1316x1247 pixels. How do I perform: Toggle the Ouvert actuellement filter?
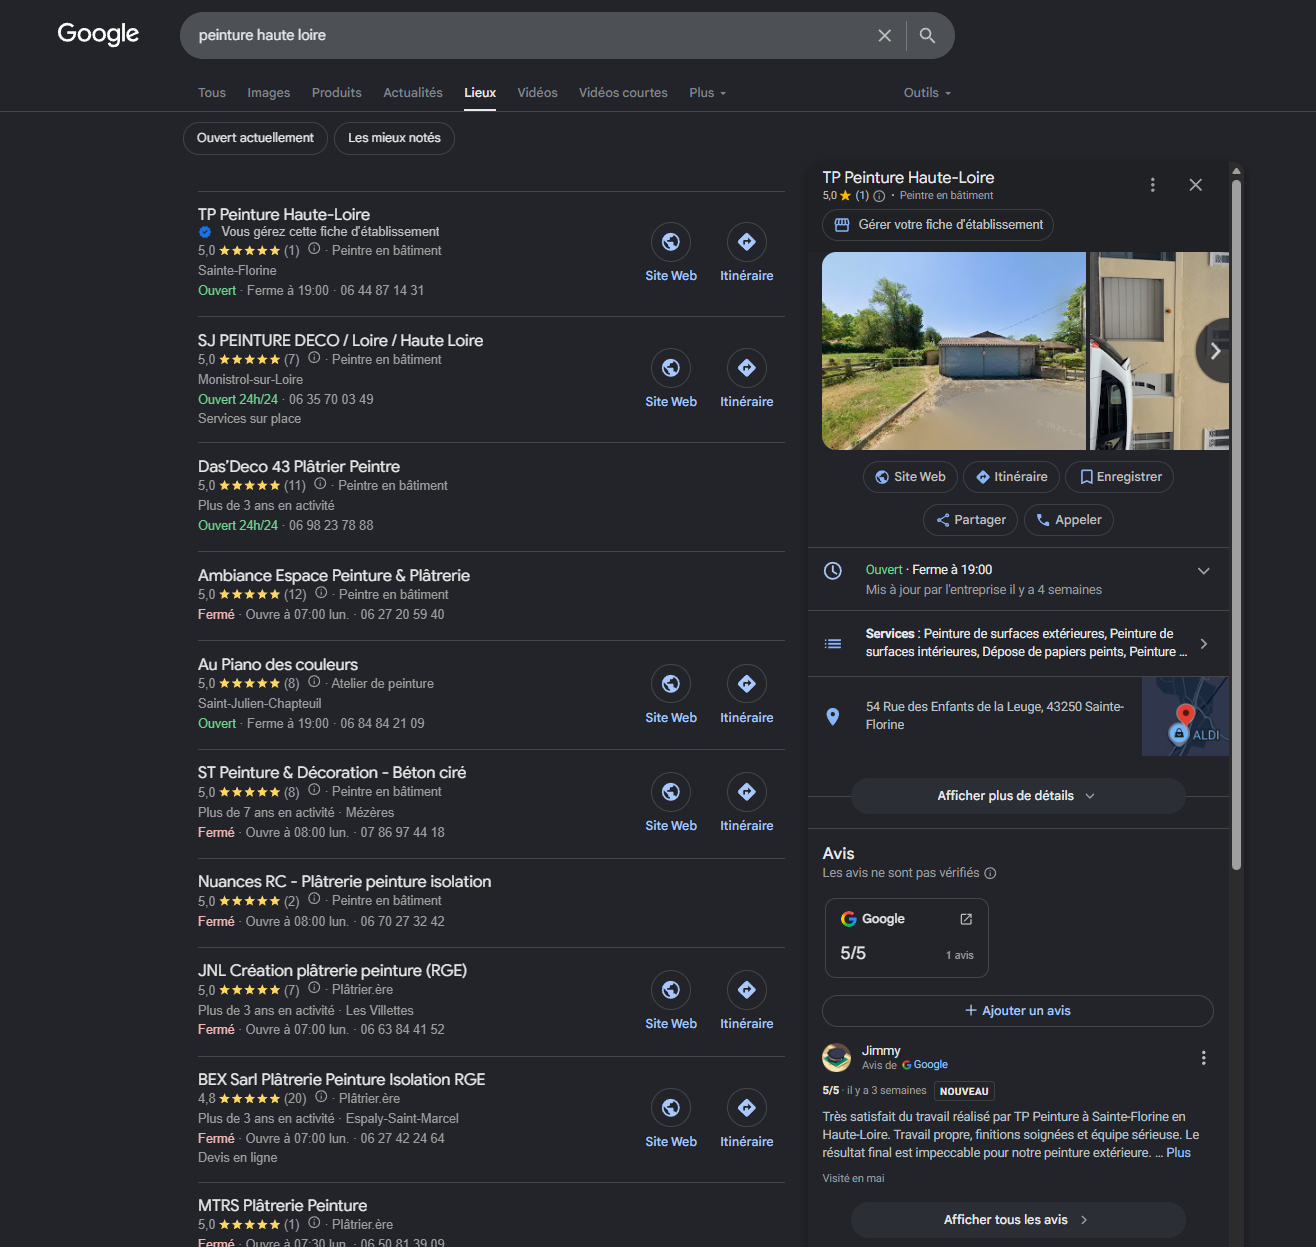click(255, 138)
